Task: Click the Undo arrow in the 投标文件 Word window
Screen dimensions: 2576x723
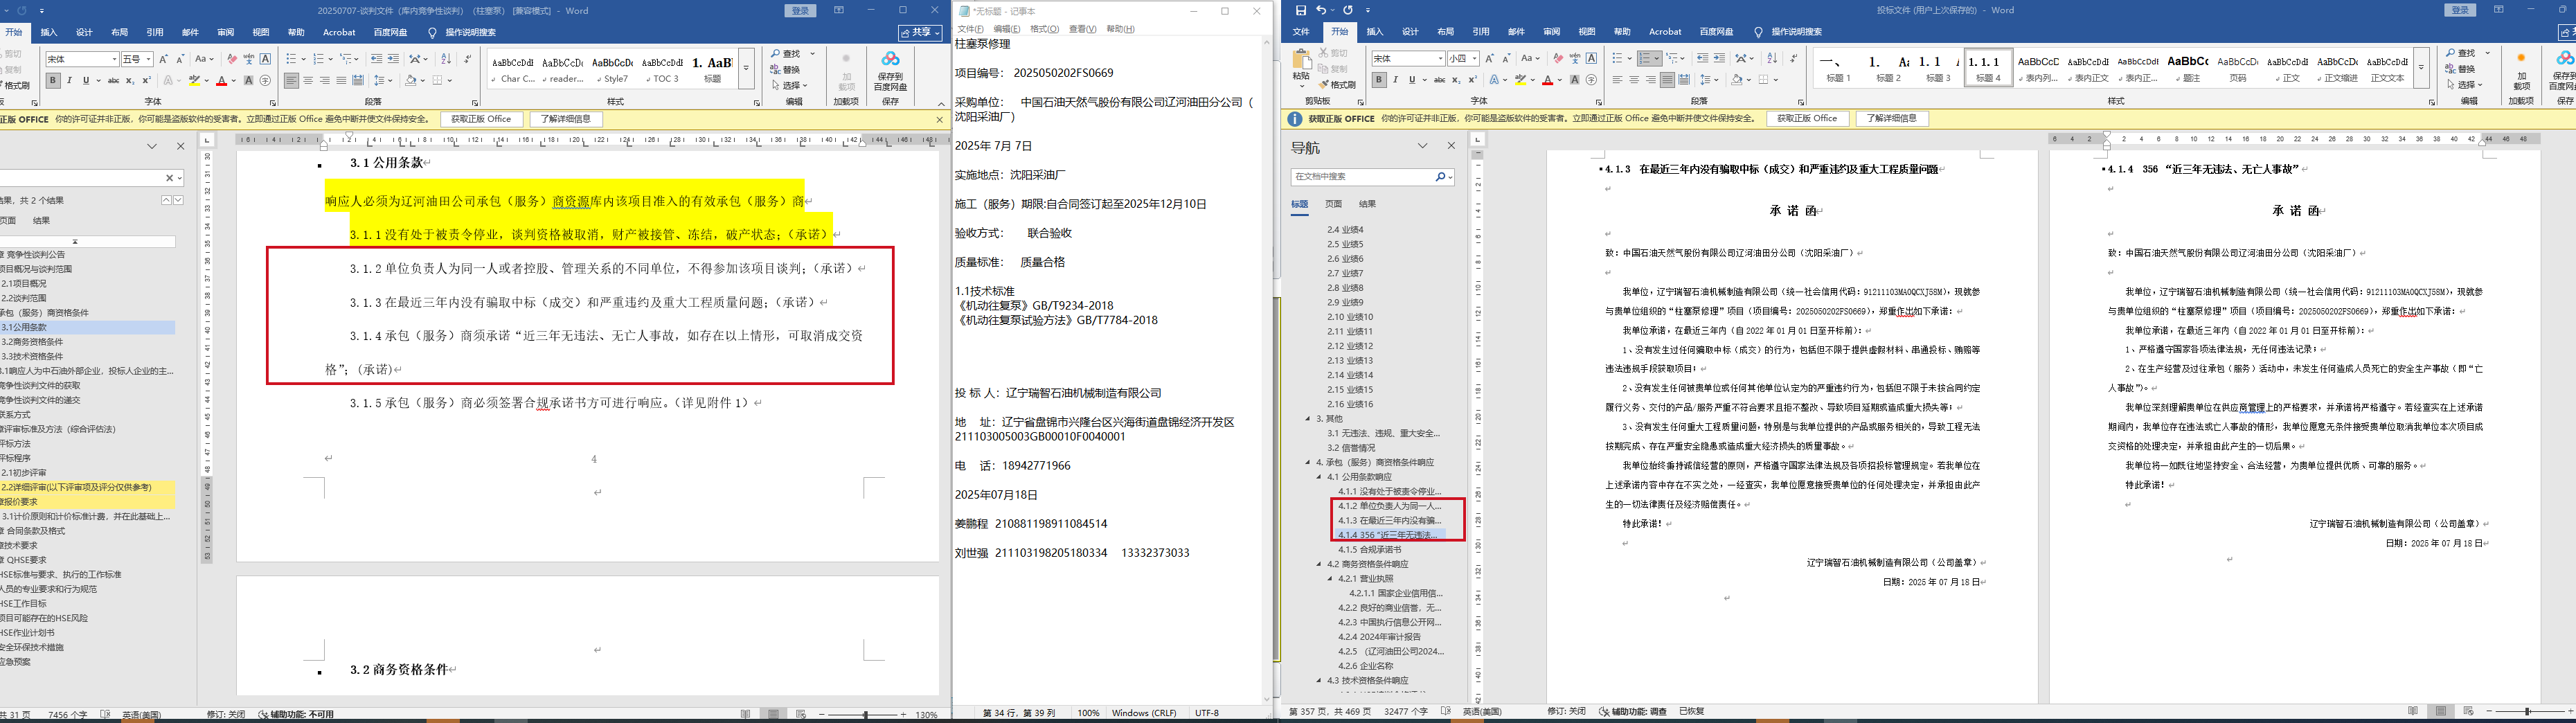Action: 1321,10
